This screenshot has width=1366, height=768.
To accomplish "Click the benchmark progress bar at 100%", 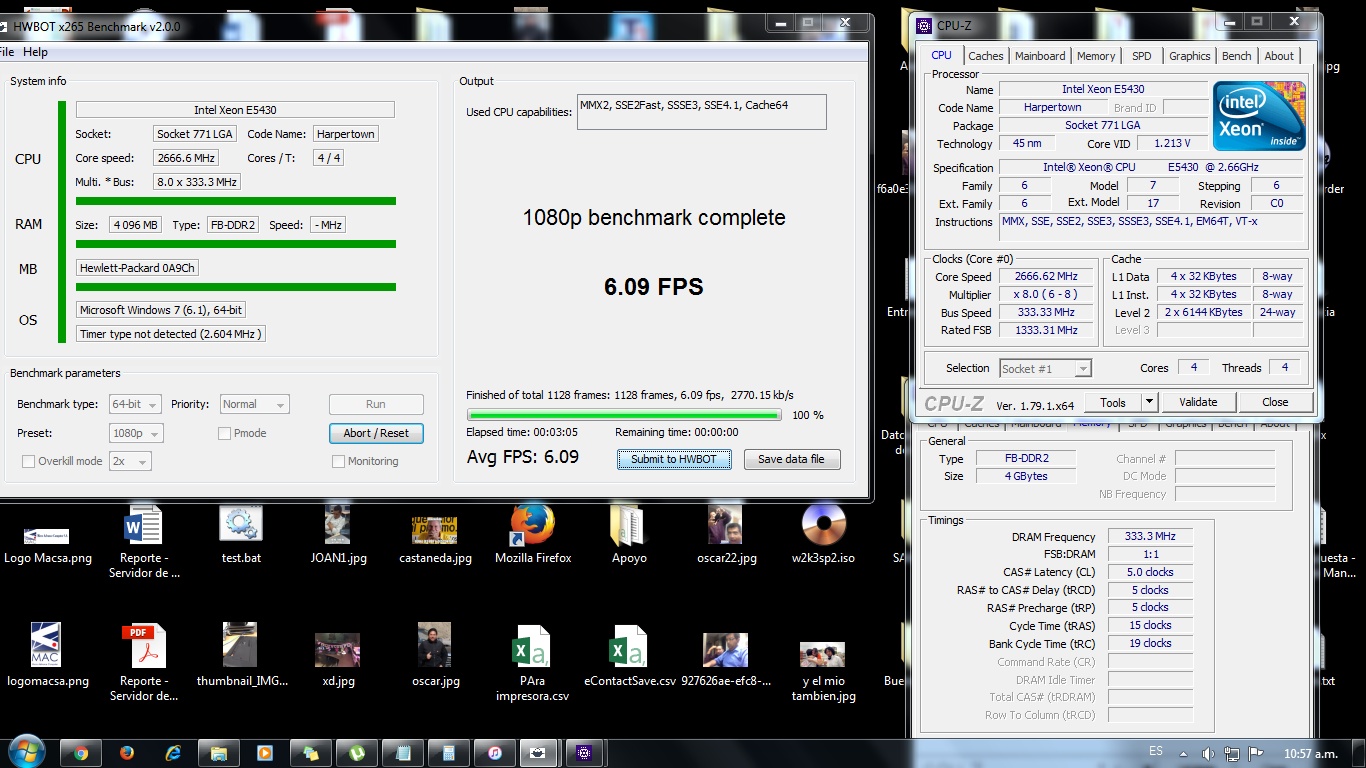I will pyautogui.click(x=625, y=415).
